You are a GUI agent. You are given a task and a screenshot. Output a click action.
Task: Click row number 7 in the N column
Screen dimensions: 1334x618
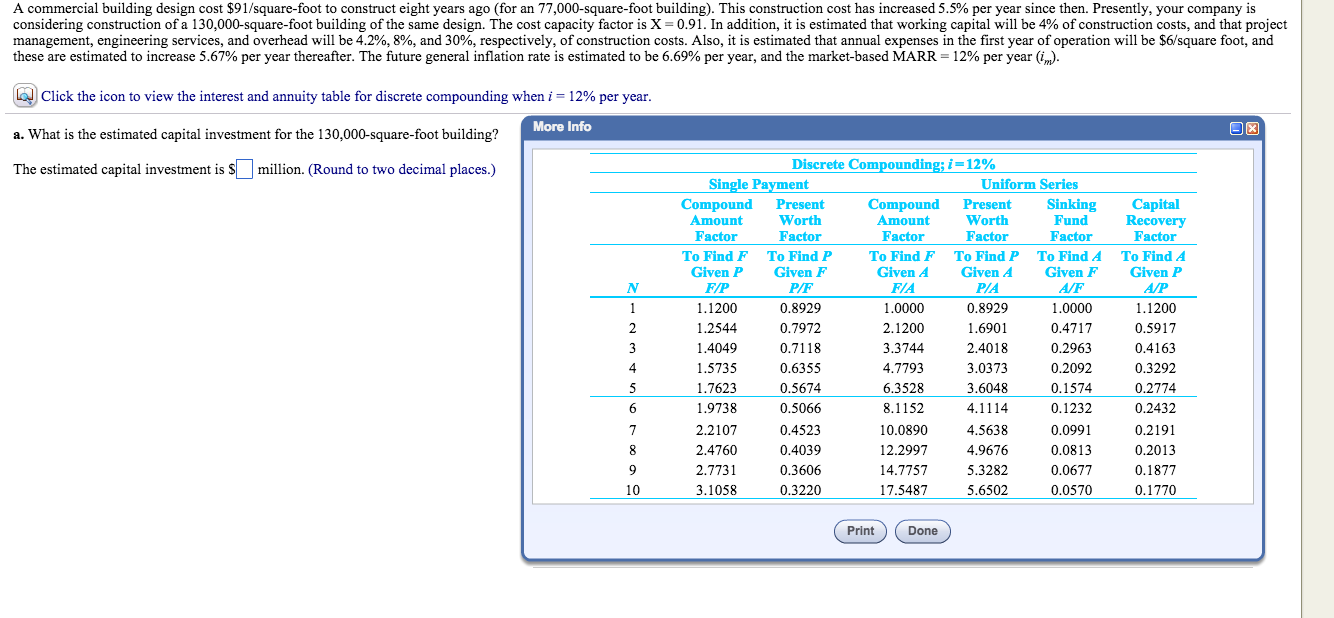(632, 430)
